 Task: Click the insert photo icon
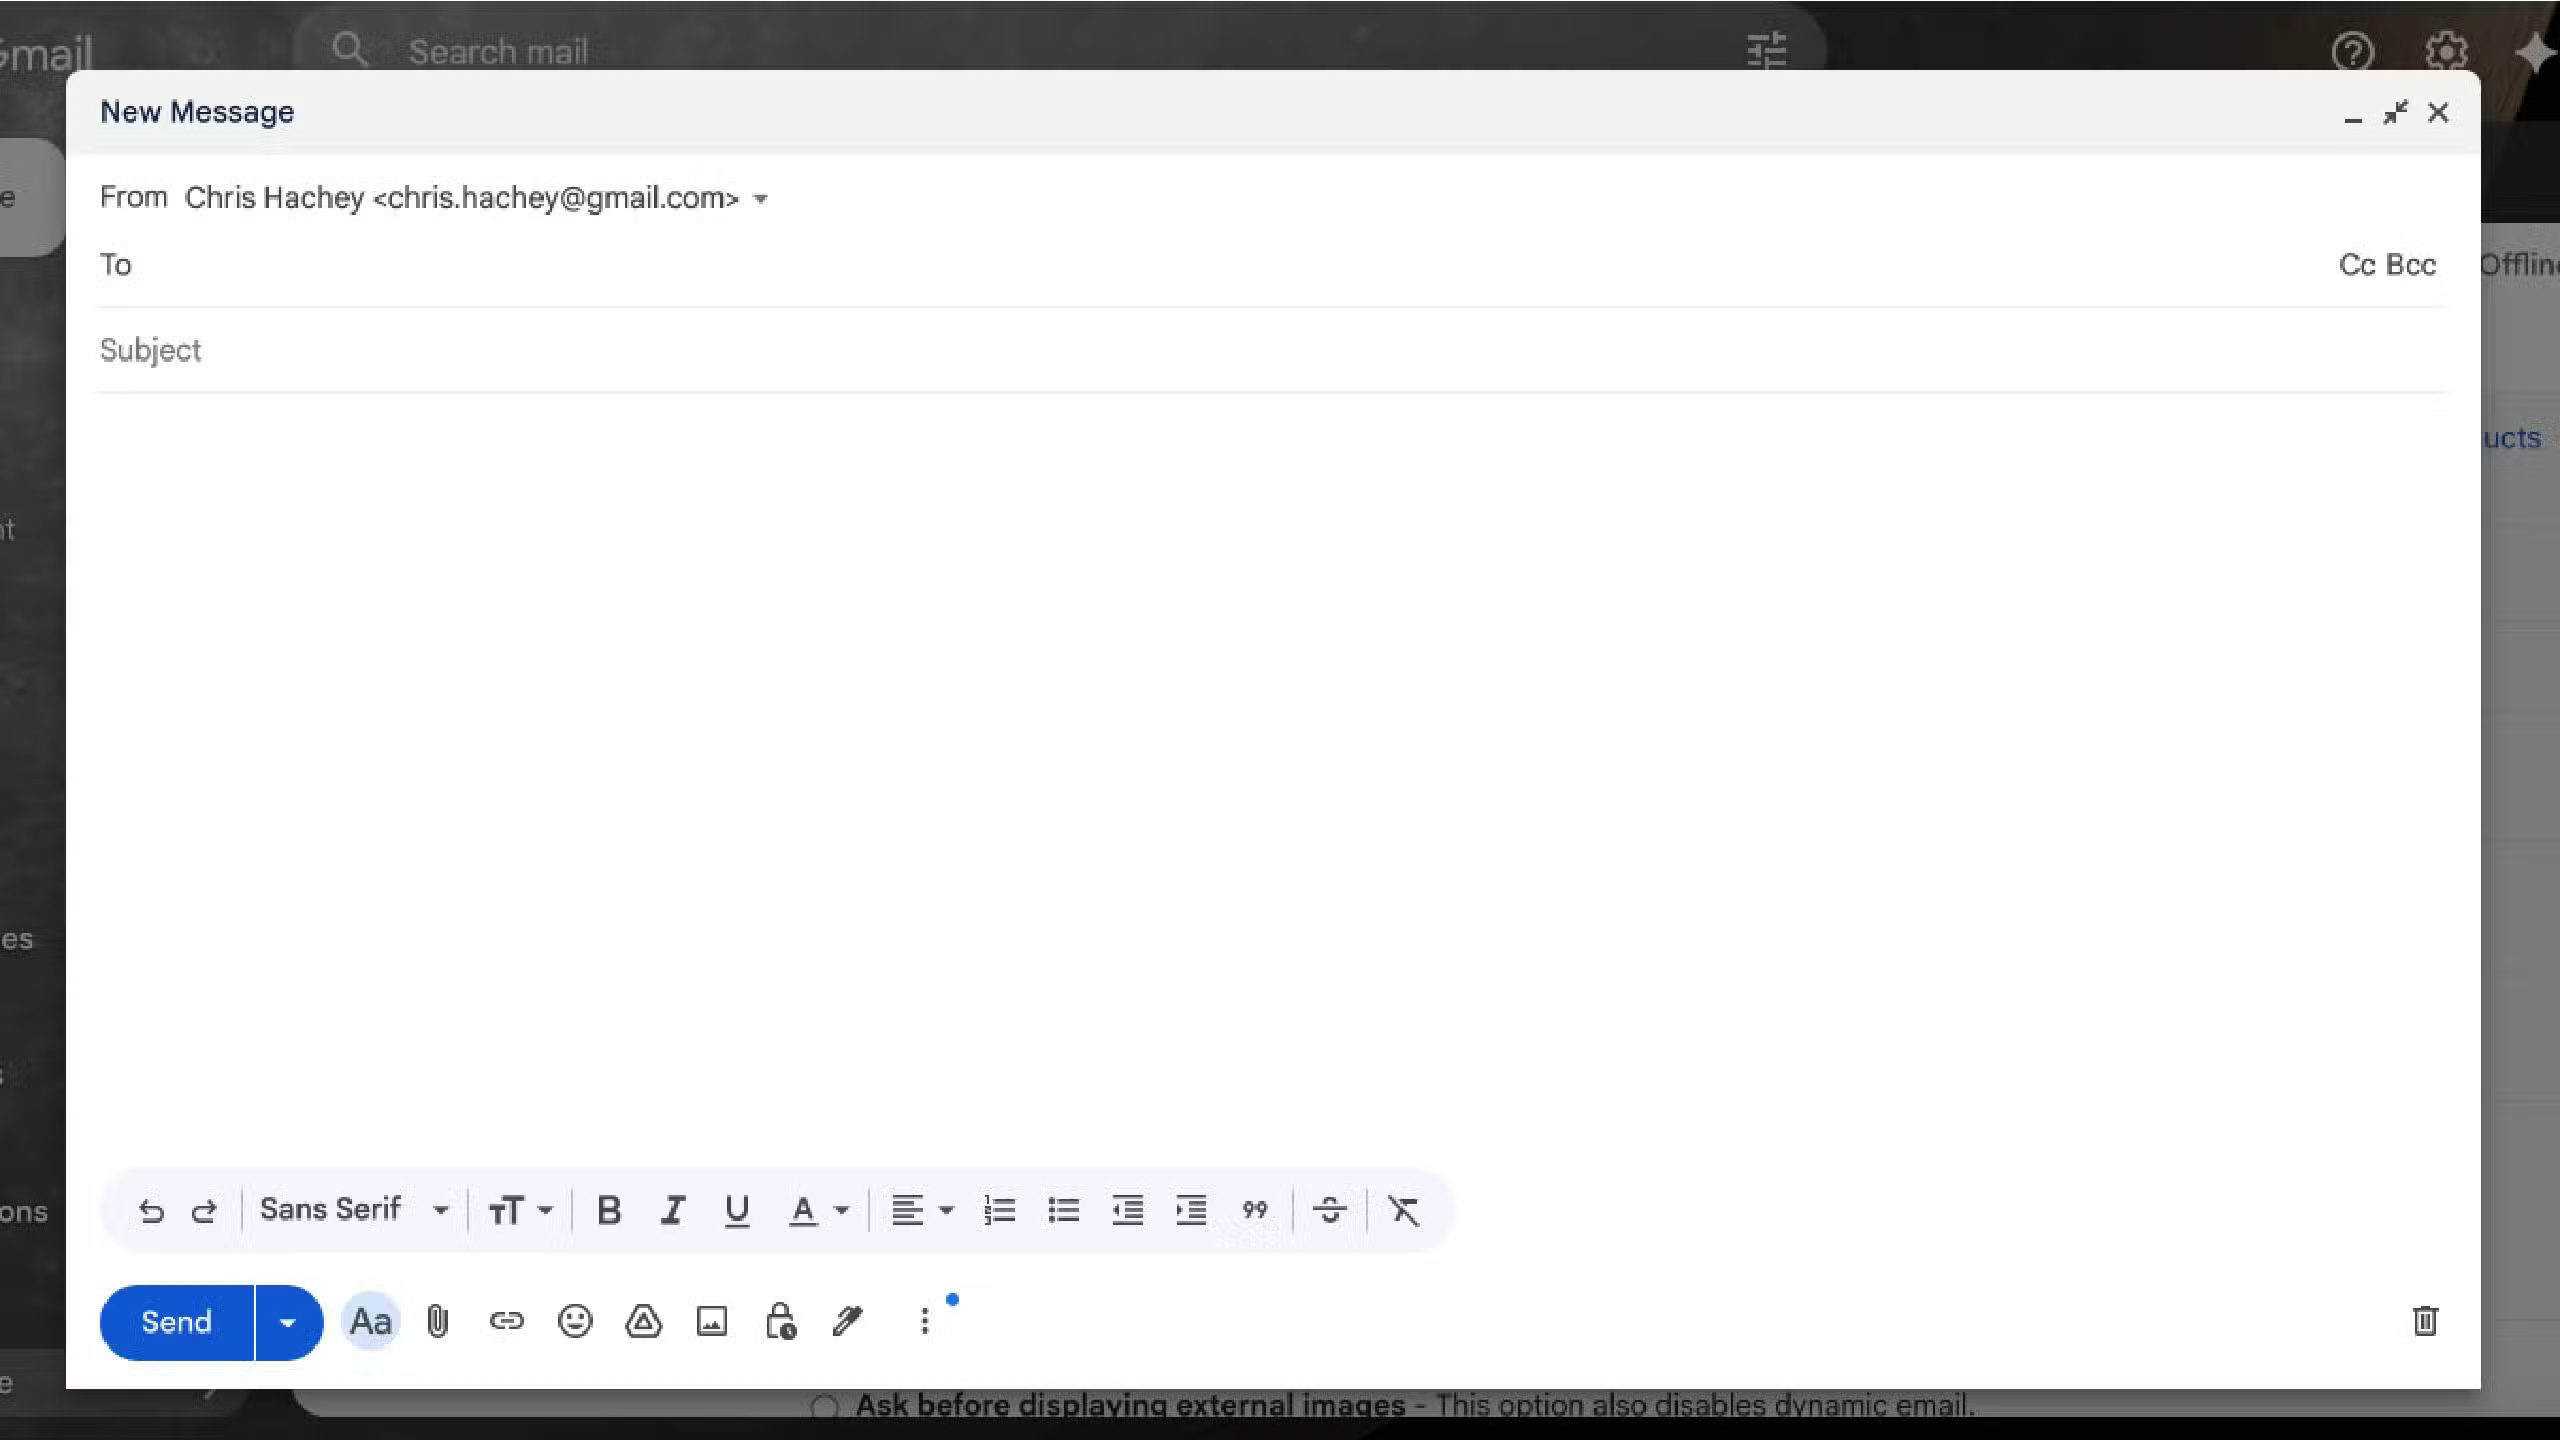(711, 1322)
